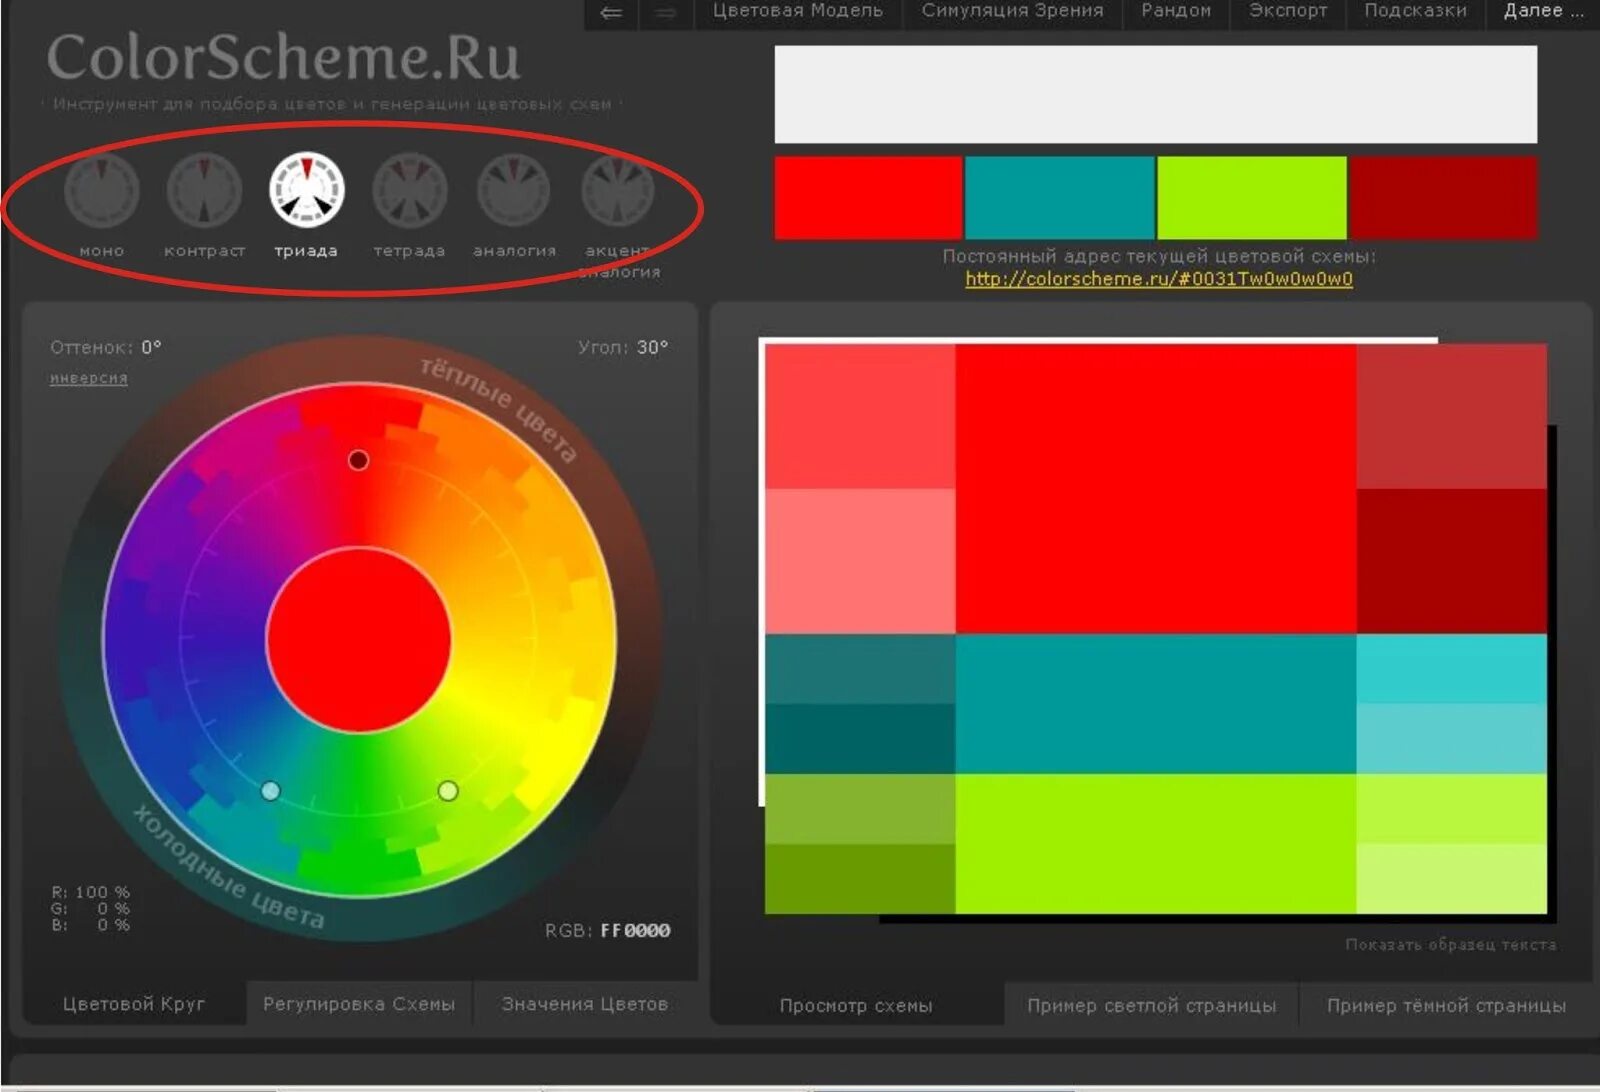Open the Экспорт menu

click(1288, 12)
